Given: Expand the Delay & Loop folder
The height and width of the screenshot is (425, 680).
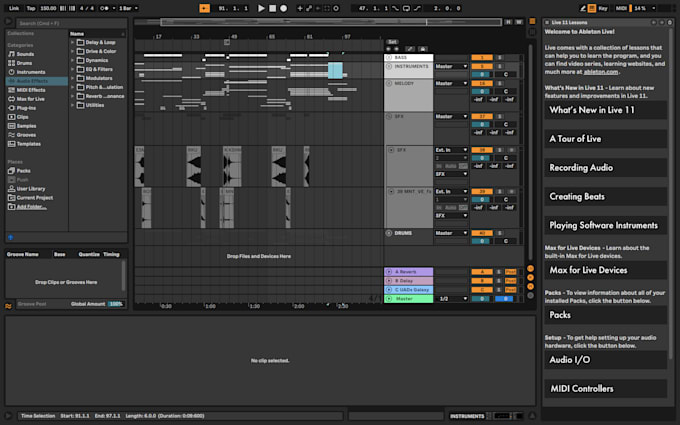Looking at the screenshot, I should click(72, 42).
